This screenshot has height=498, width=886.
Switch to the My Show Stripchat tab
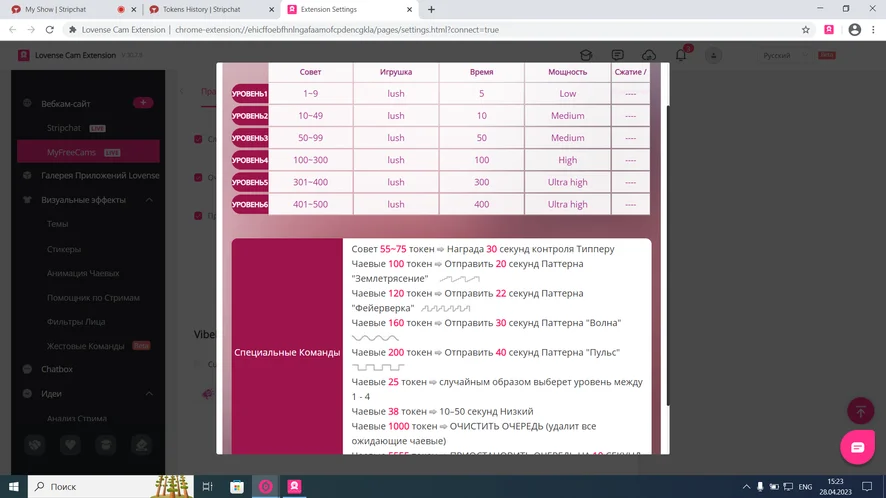point(62,9)
